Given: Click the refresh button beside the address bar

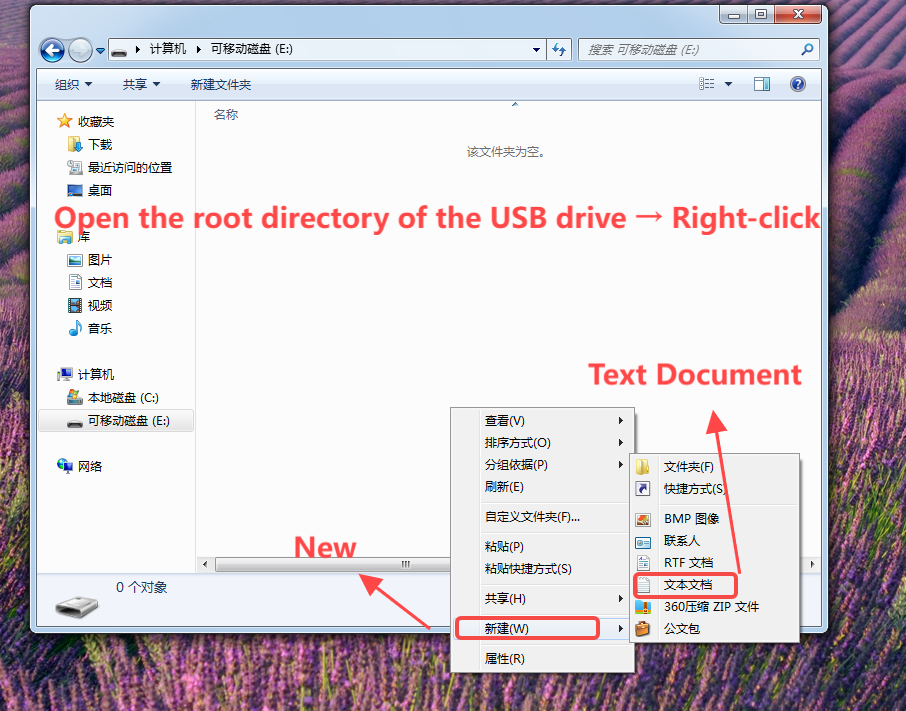Looking at the screenshot, I should pos(559,48).
